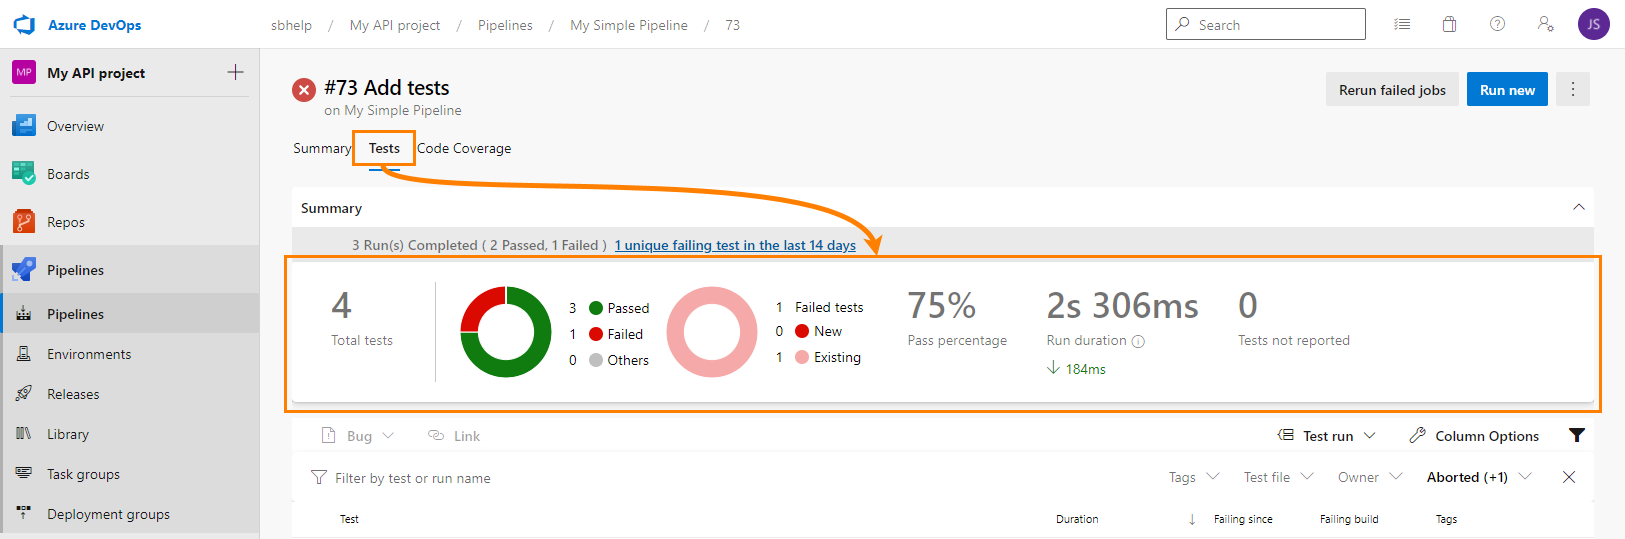Click the red Failed legend dot

[596, 334]
